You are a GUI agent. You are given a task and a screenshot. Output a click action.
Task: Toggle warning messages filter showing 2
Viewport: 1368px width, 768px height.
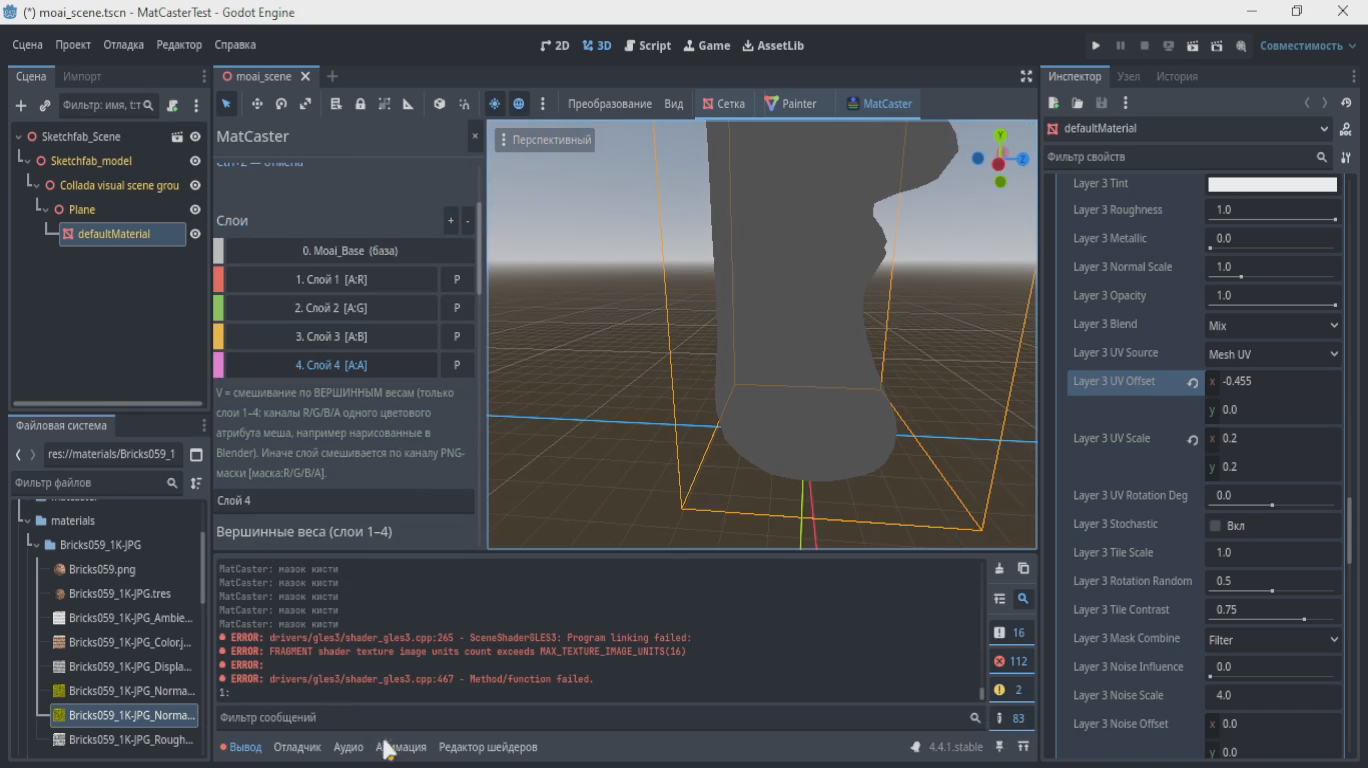tap(1010, 690)
